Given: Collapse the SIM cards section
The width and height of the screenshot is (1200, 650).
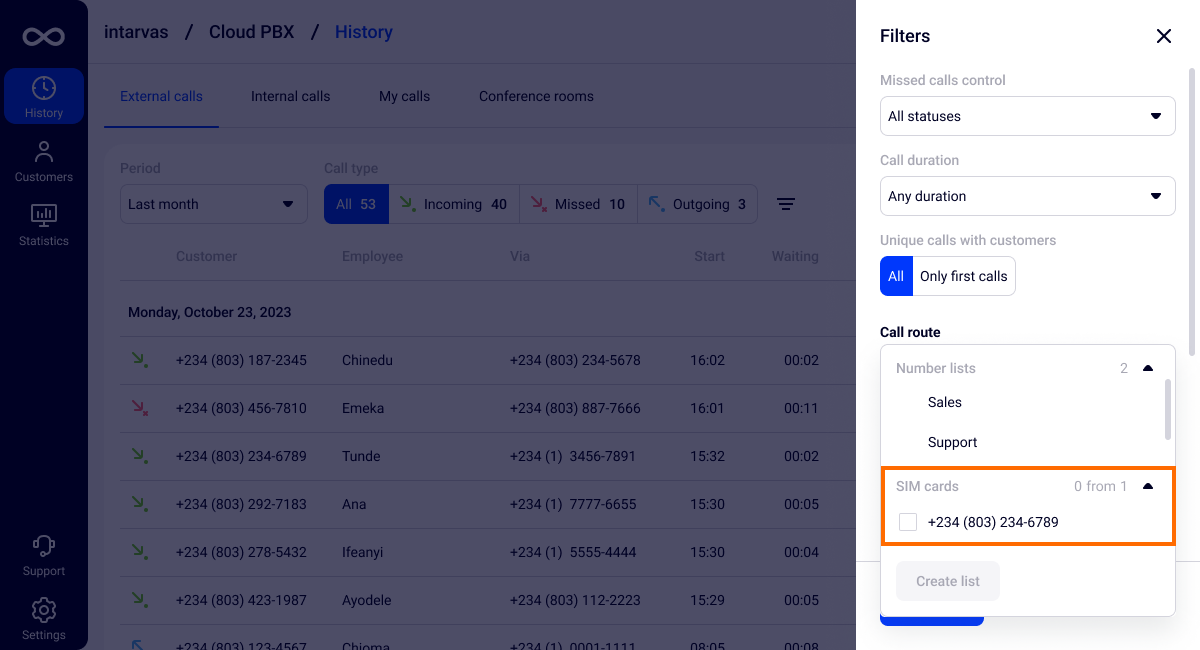Looking at the screenshot, I should coord(1148,486).
